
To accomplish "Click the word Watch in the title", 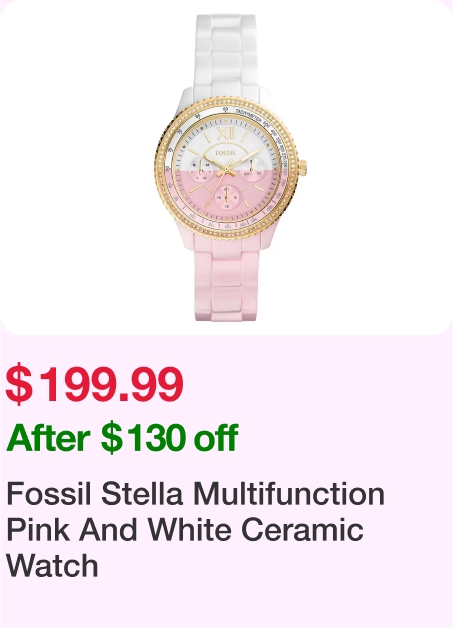I will [52, 565].
